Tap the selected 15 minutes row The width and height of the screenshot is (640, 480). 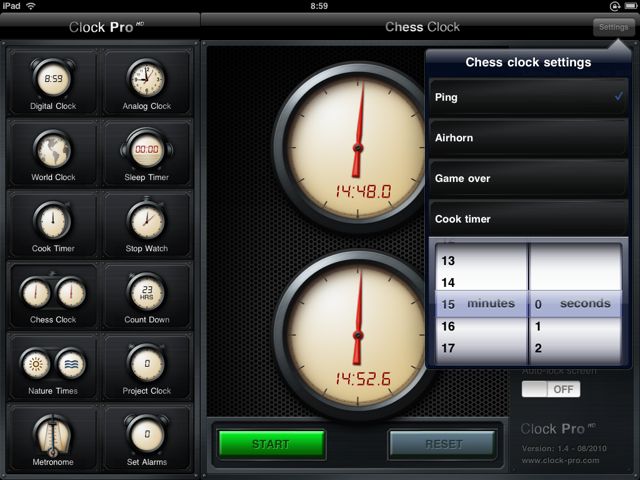482,304
